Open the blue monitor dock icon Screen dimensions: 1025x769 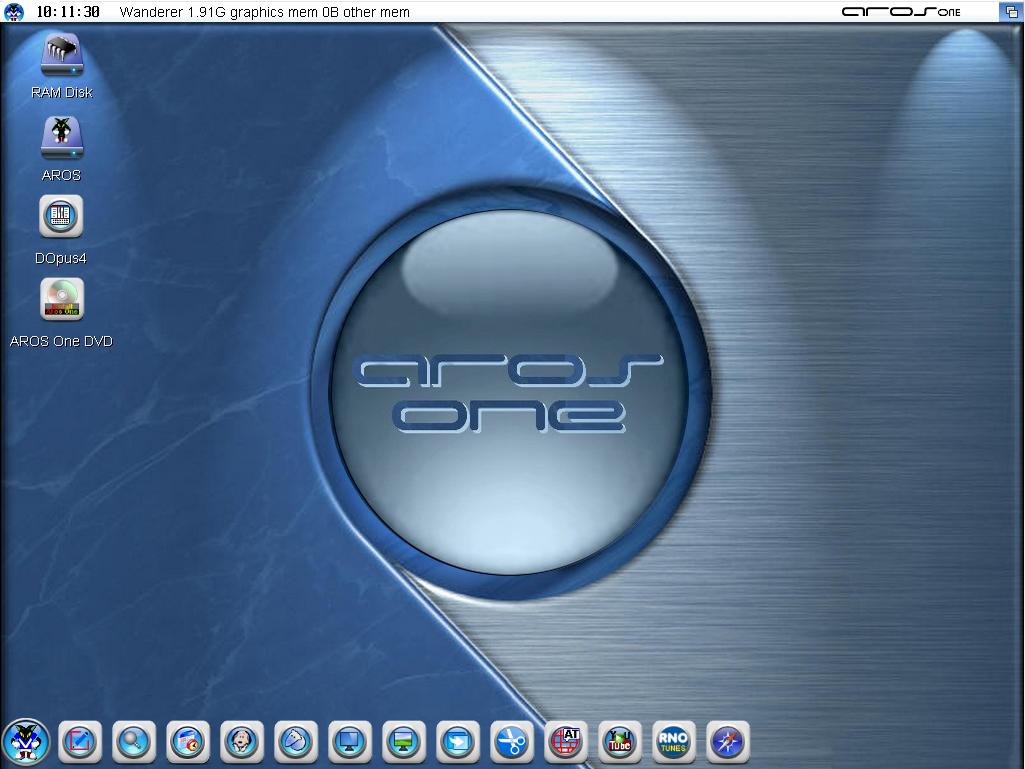pyautogui.click(x=350, y=742)
